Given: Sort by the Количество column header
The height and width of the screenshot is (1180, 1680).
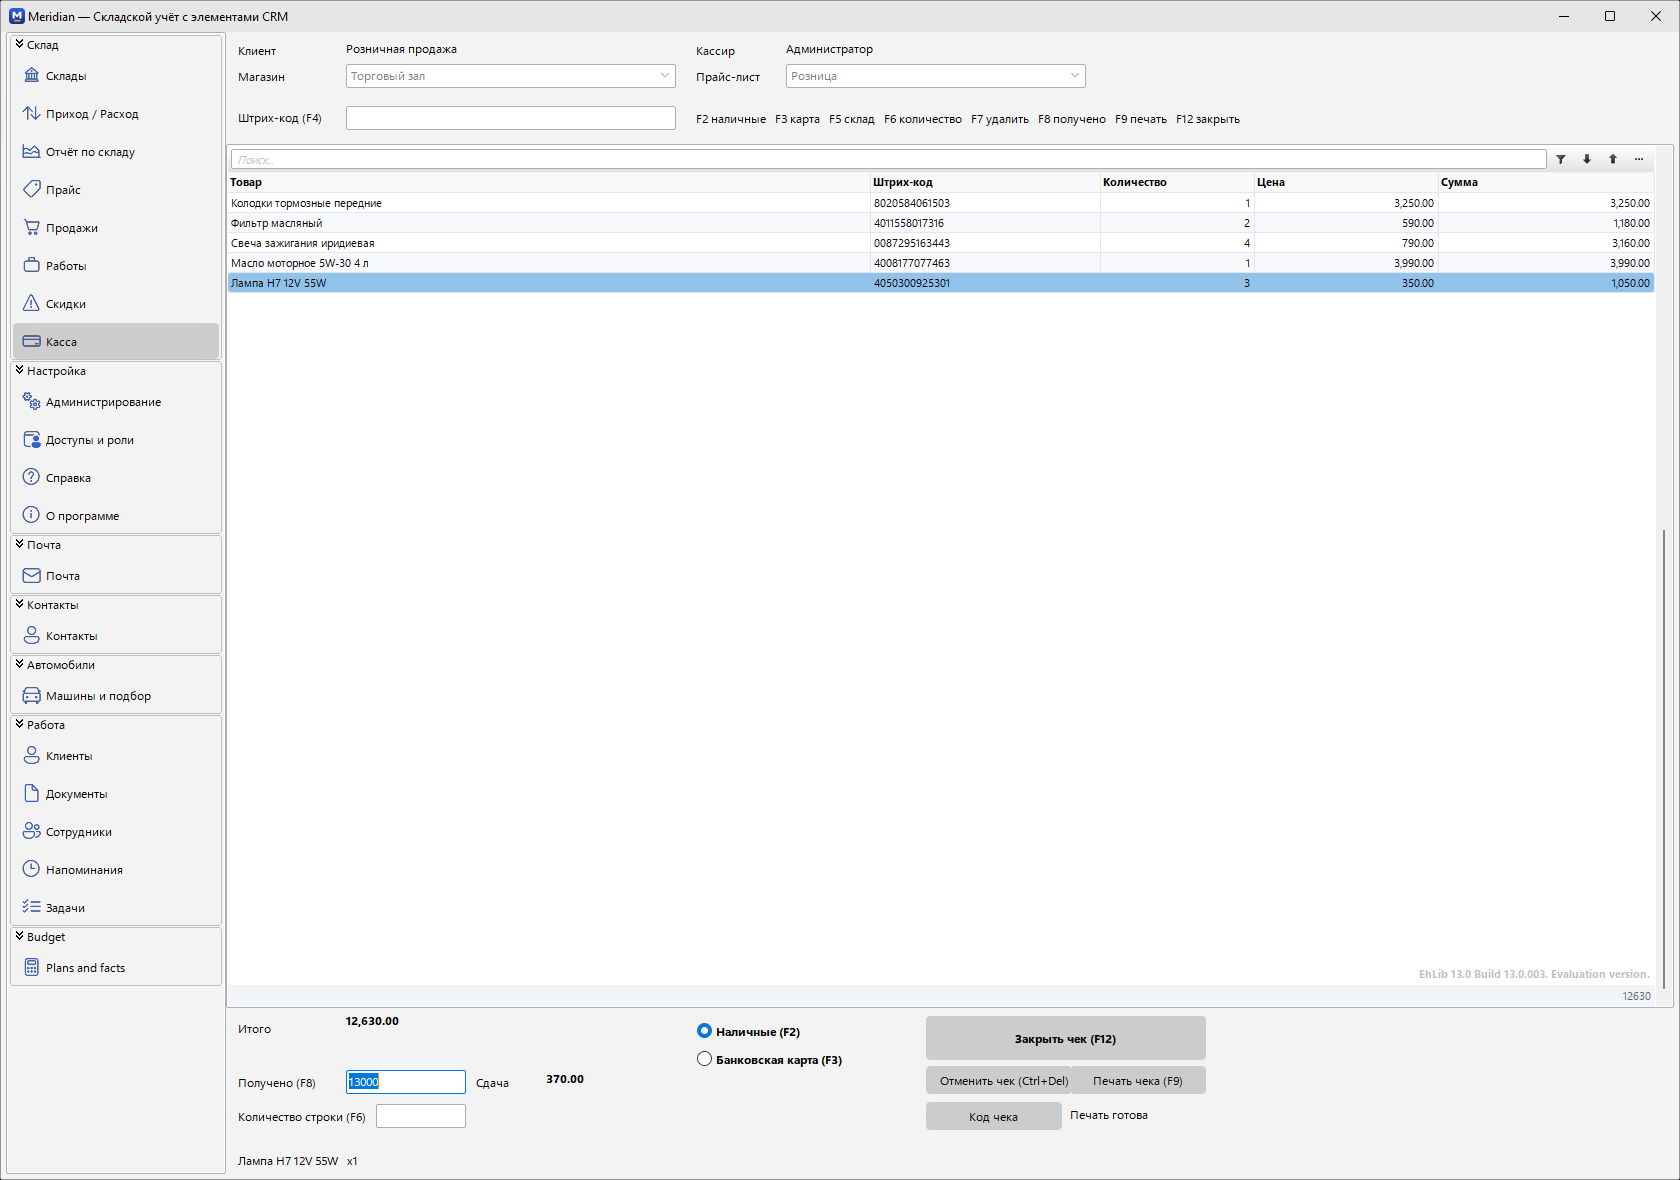Looking at the screenshot, I should point(1177,182).
